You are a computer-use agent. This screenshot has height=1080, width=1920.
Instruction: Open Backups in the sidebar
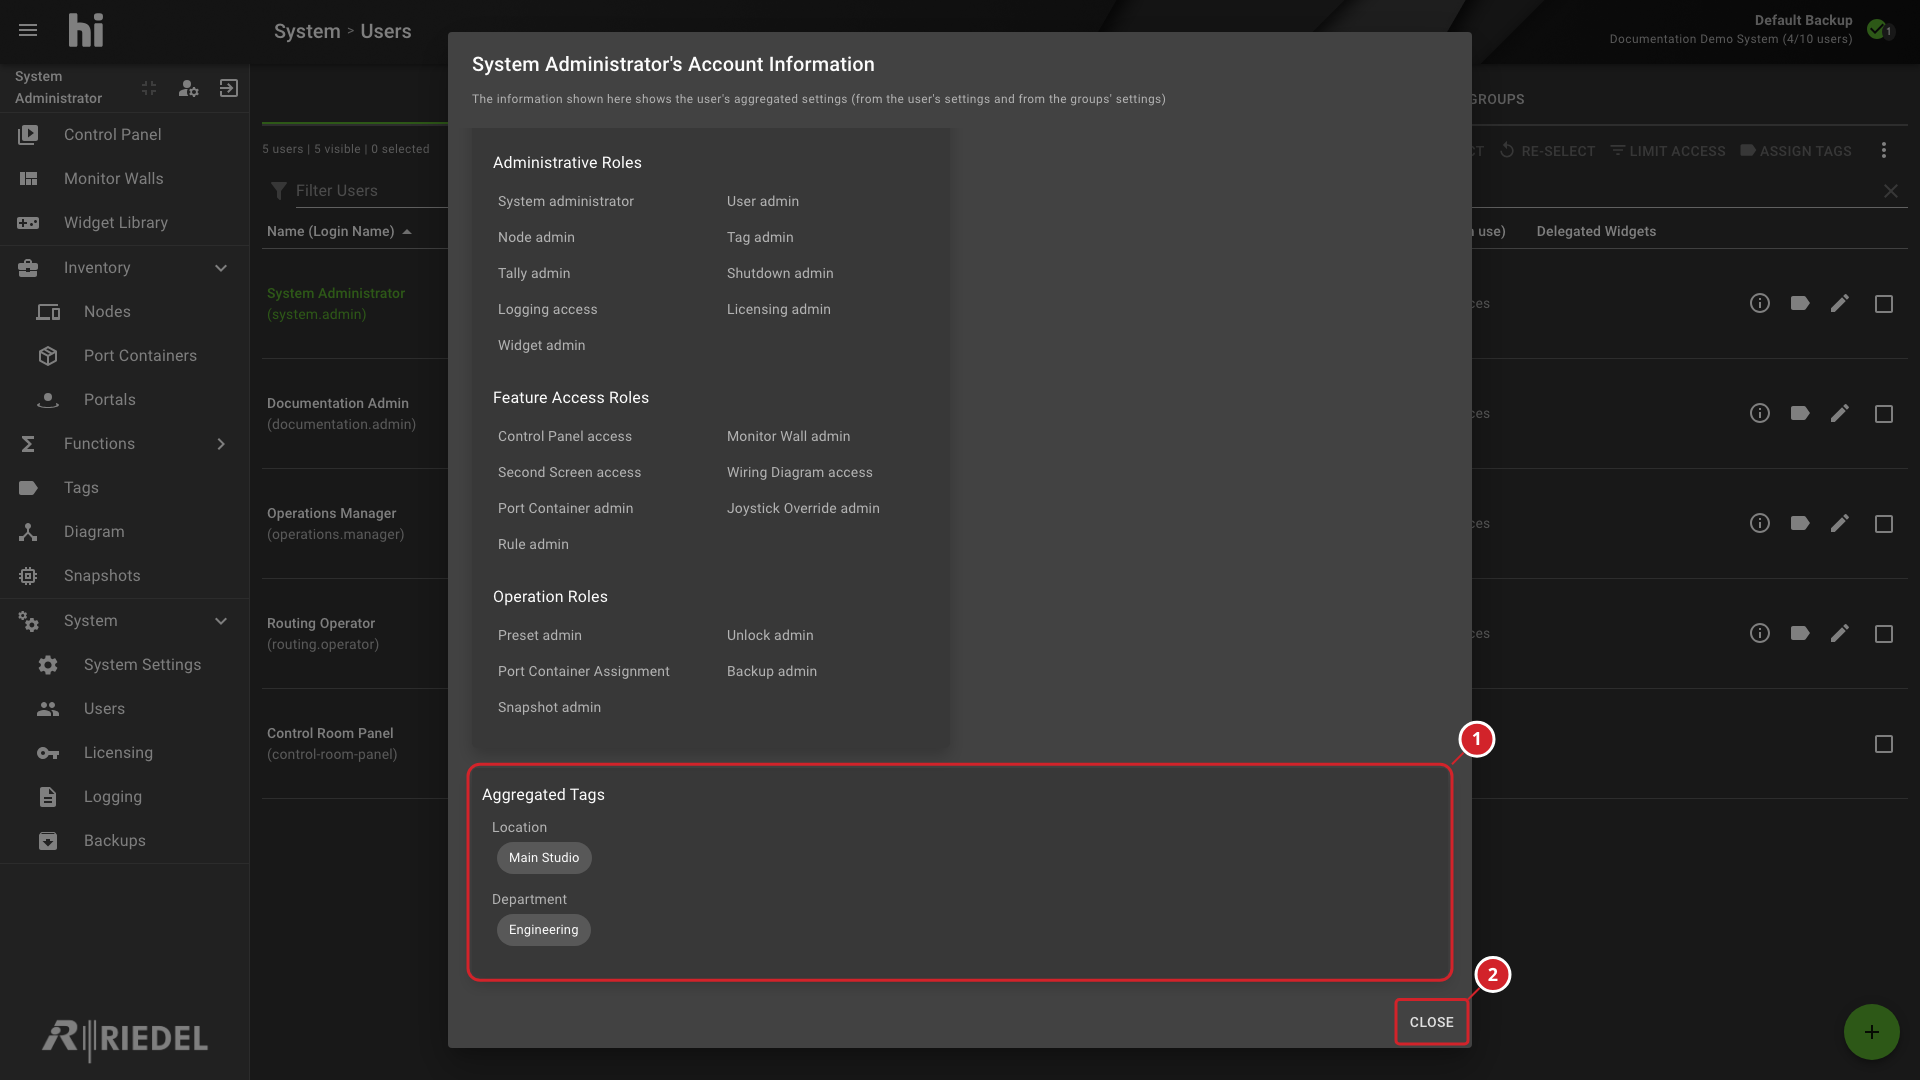tap(124, 841)
